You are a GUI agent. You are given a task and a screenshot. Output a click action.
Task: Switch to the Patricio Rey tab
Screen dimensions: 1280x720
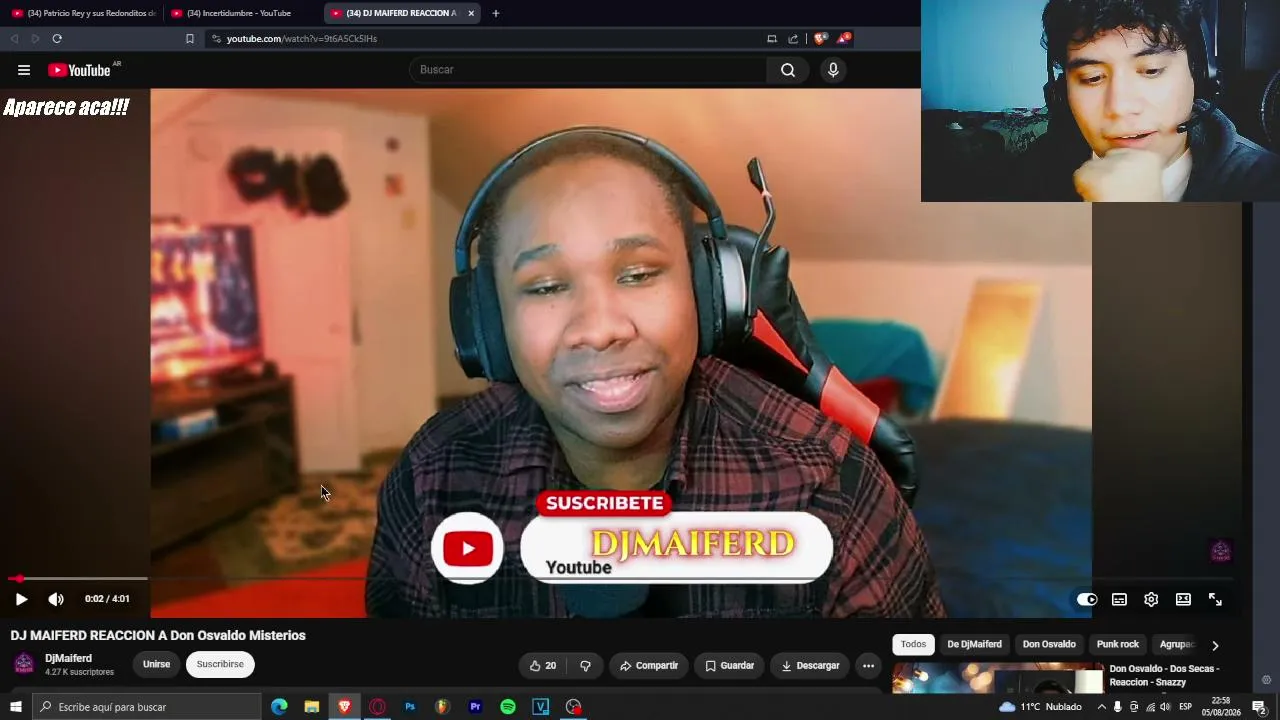pyautogui.click(x=84, y=13)
